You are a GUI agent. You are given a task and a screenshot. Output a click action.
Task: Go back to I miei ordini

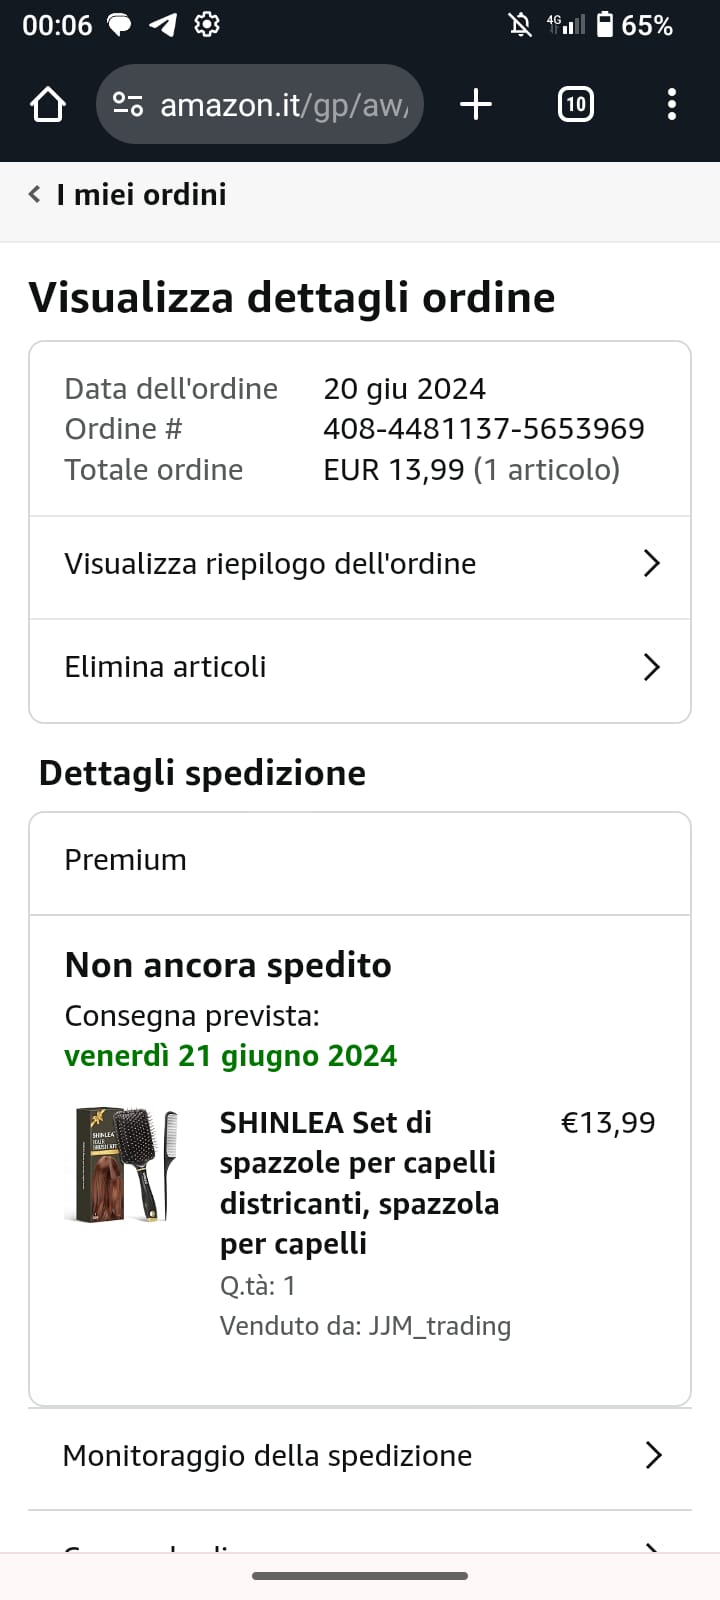point(141,194)
